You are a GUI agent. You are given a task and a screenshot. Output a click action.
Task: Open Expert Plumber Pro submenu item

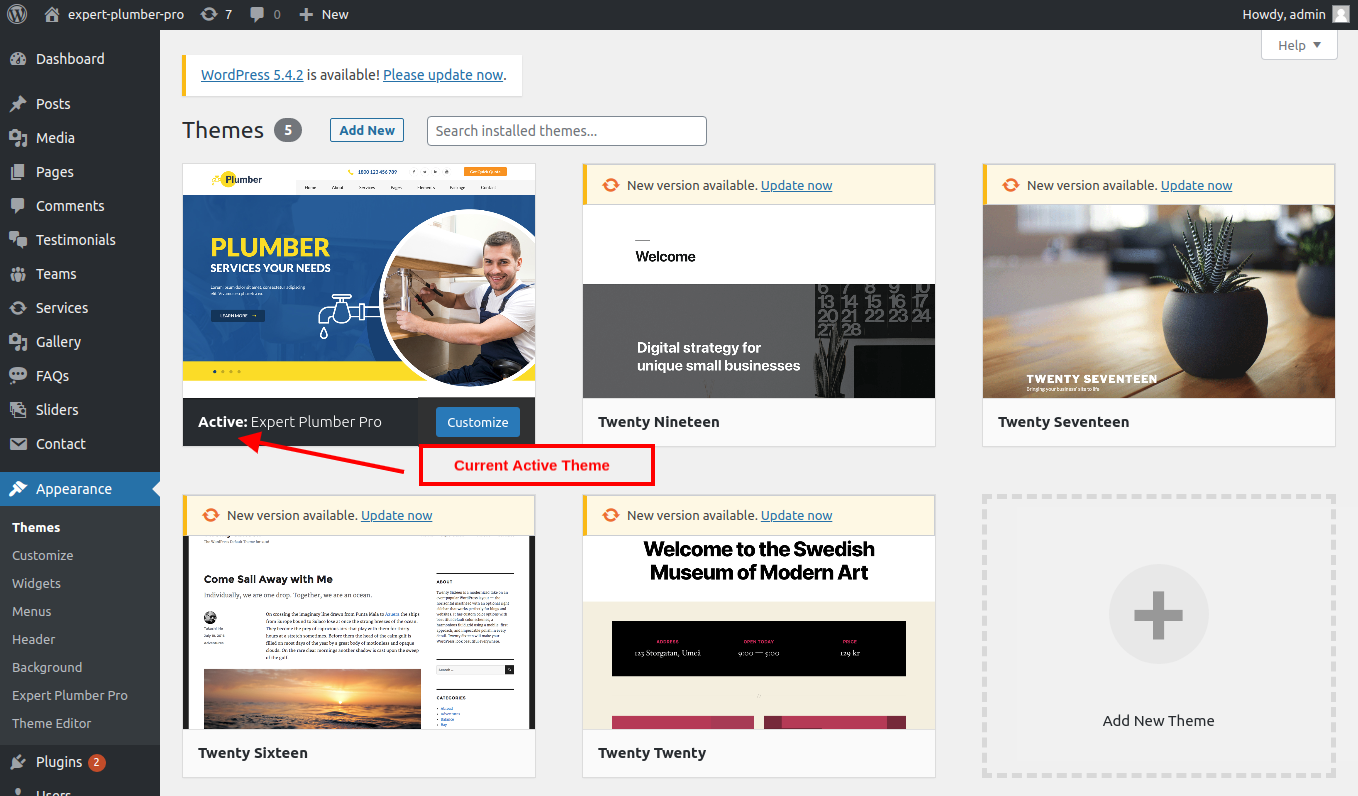pyautogui.click(x=70, y=695)
